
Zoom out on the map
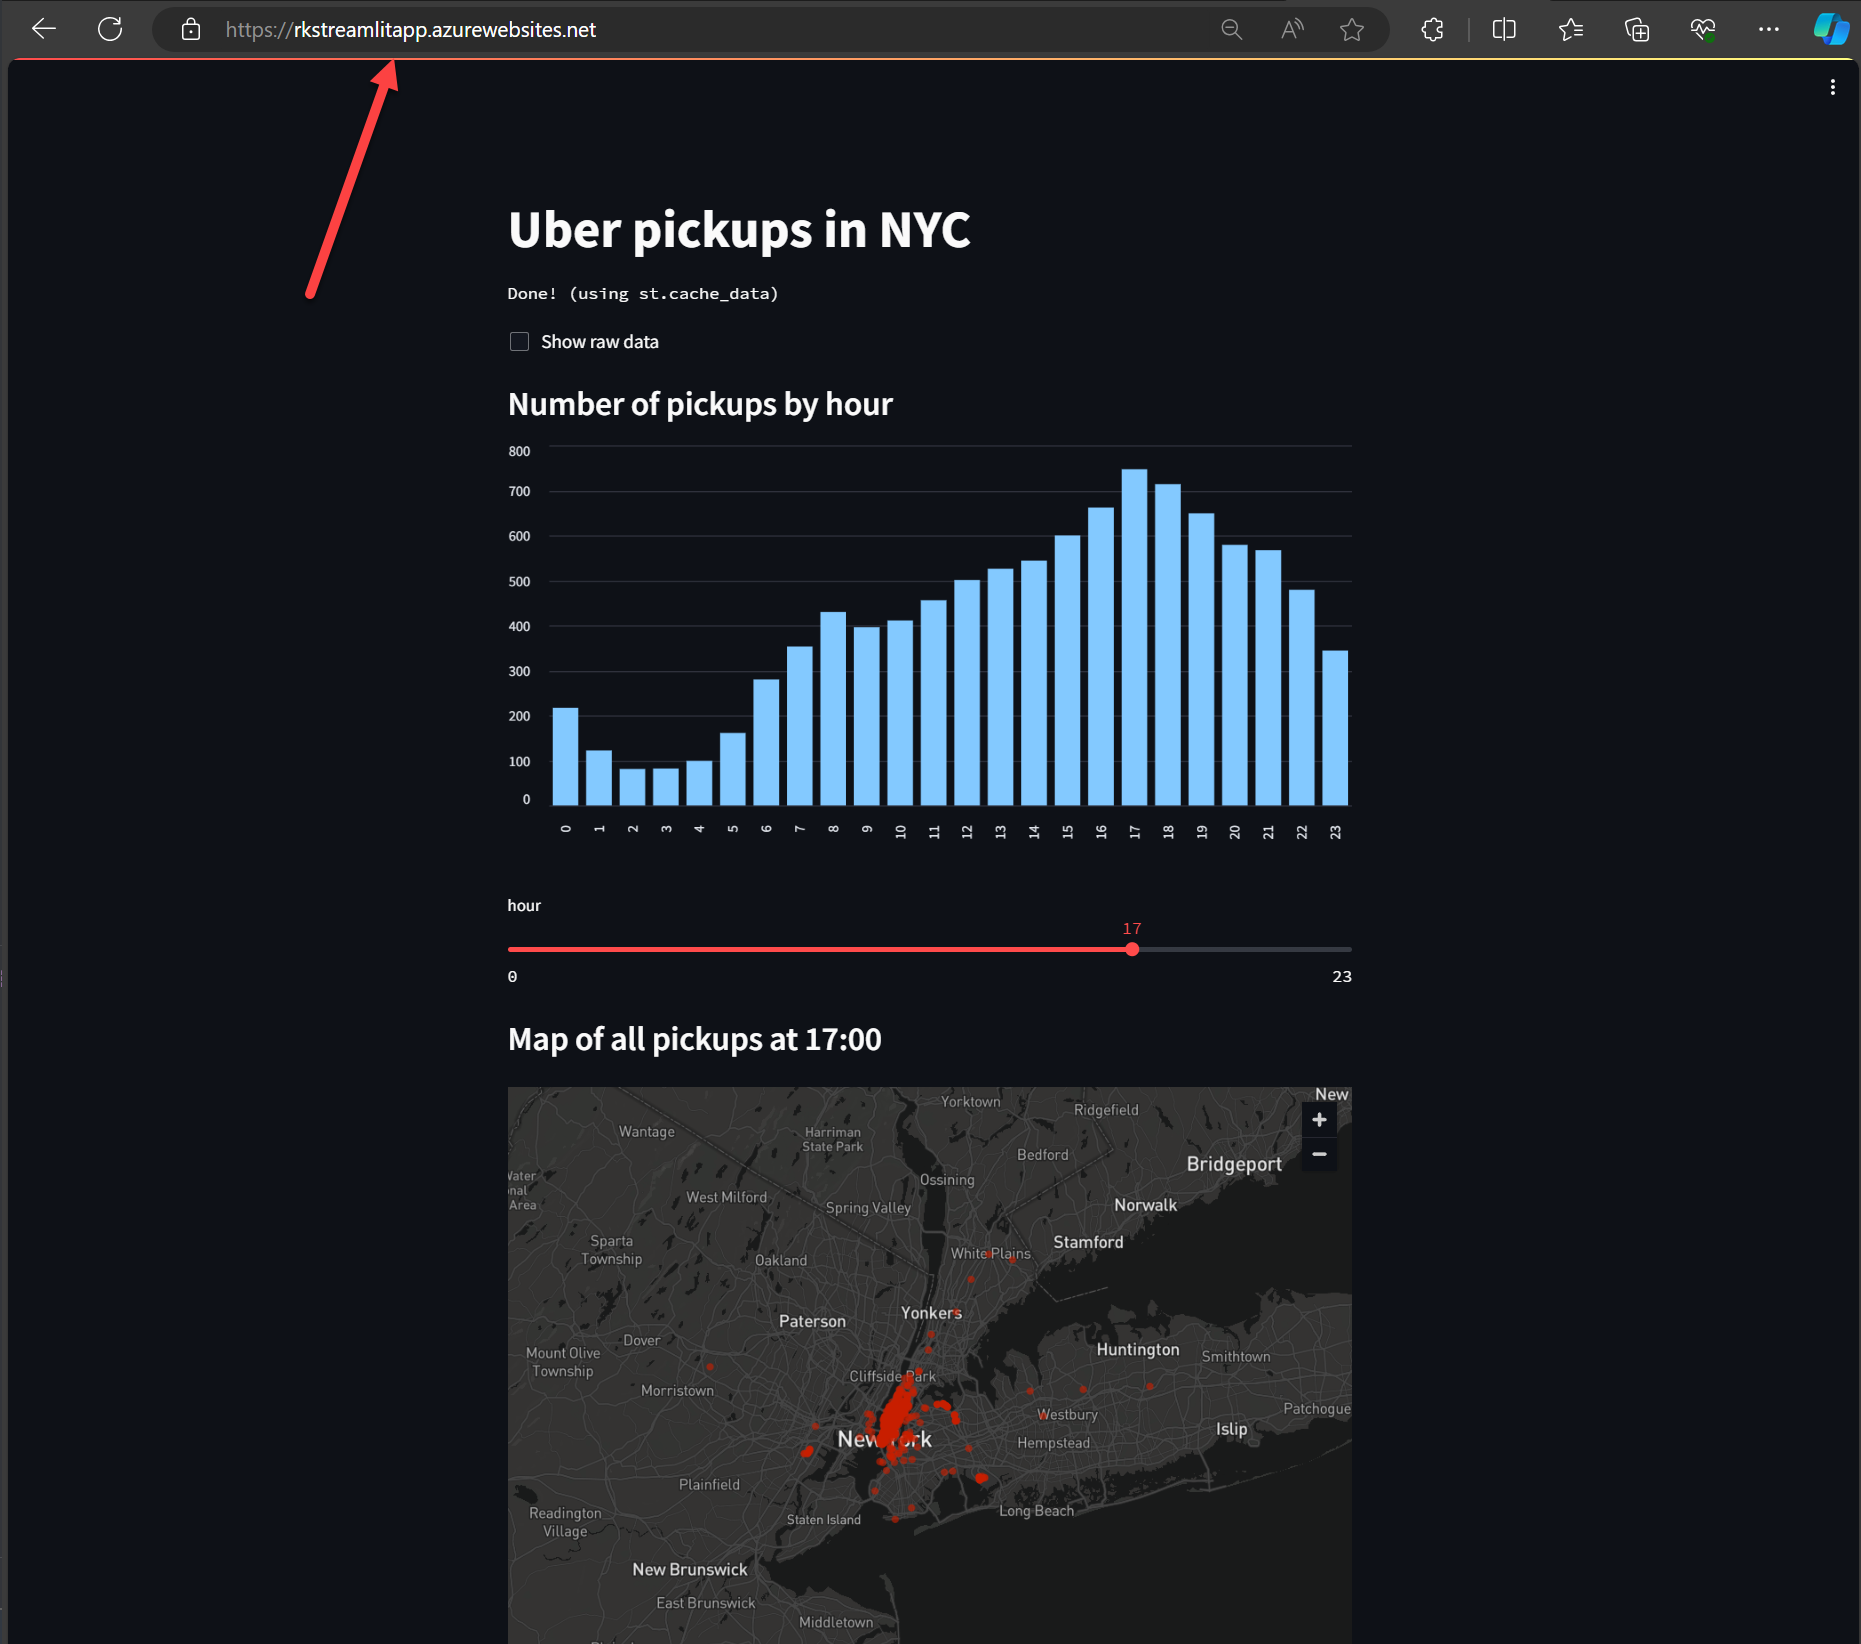[1319, 1155]
